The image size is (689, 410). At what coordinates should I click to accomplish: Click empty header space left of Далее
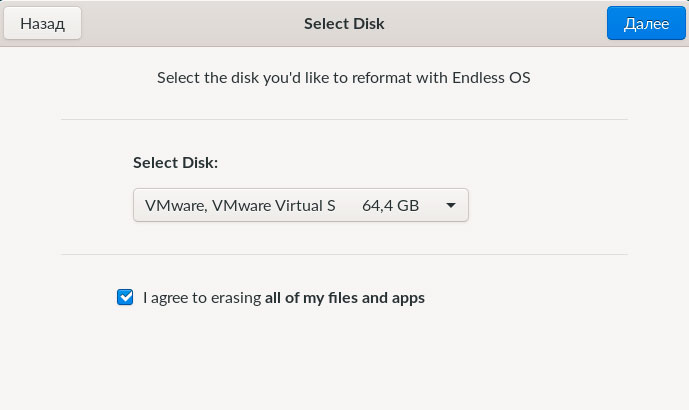(520, 23)
